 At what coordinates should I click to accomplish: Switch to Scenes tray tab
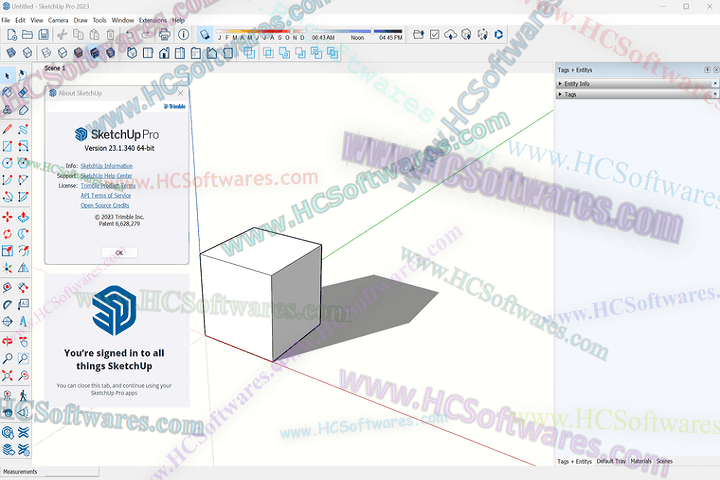(664, 461)
